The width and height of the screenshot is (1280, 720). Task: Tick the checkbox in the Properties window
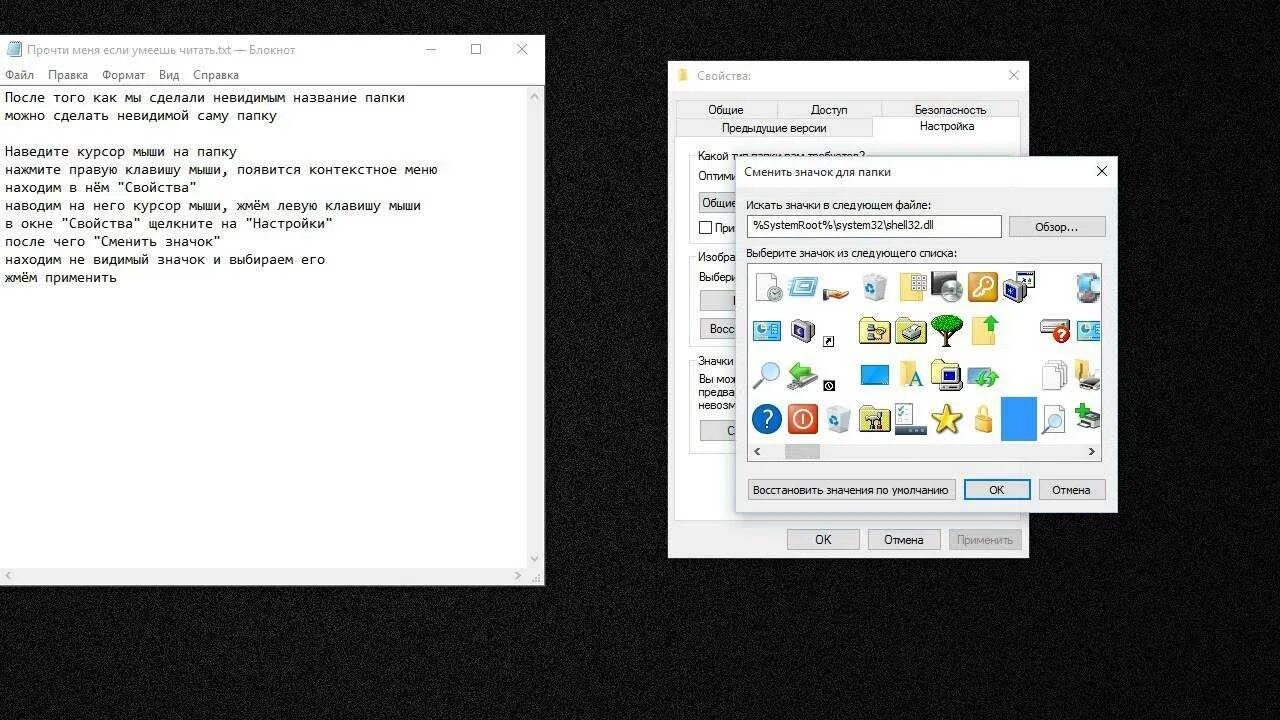pos(705,227)
